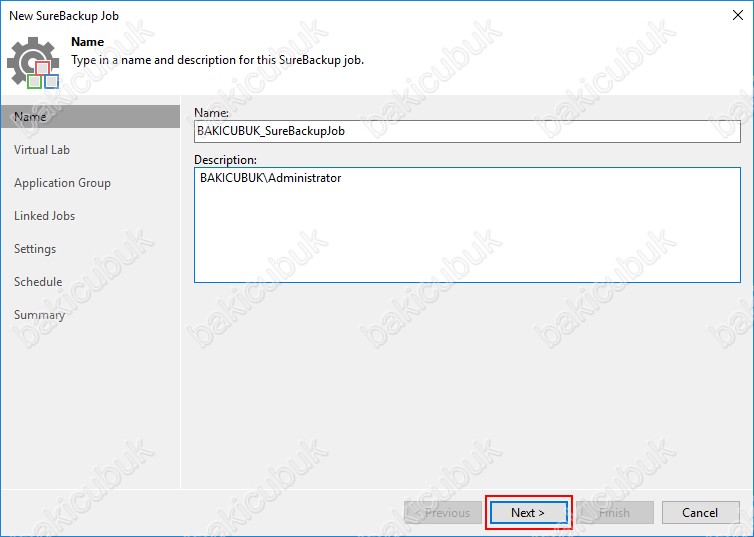Cancel the New SureBackup Job wizard
Screen dimensions: 754x537
(701, 513)
